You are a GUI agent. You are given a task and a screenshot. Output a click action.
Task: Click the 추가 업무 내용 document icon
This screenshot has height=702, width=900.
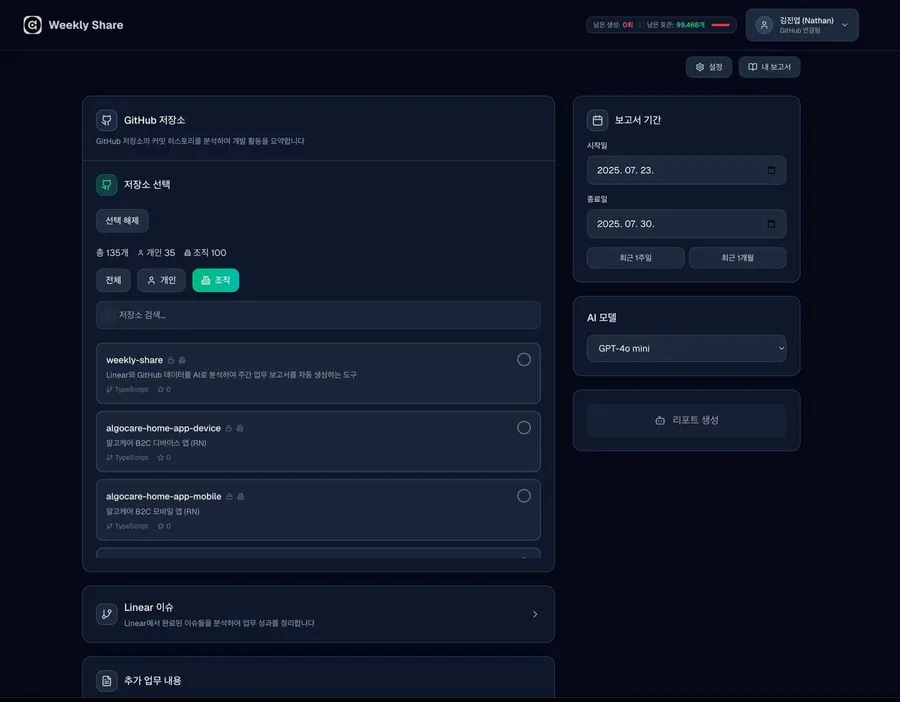coord(107,681)
